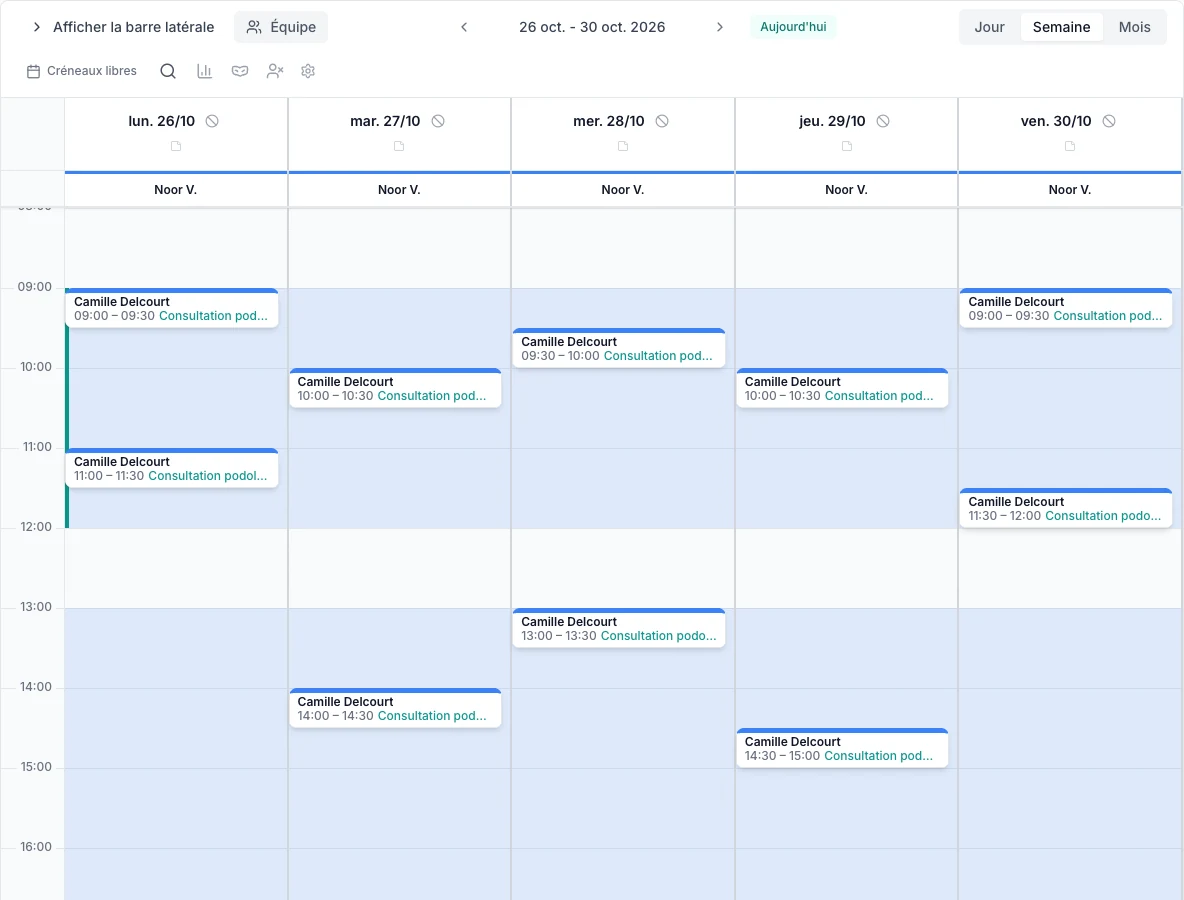Jump to Aujourd'hui

point(793,27)
